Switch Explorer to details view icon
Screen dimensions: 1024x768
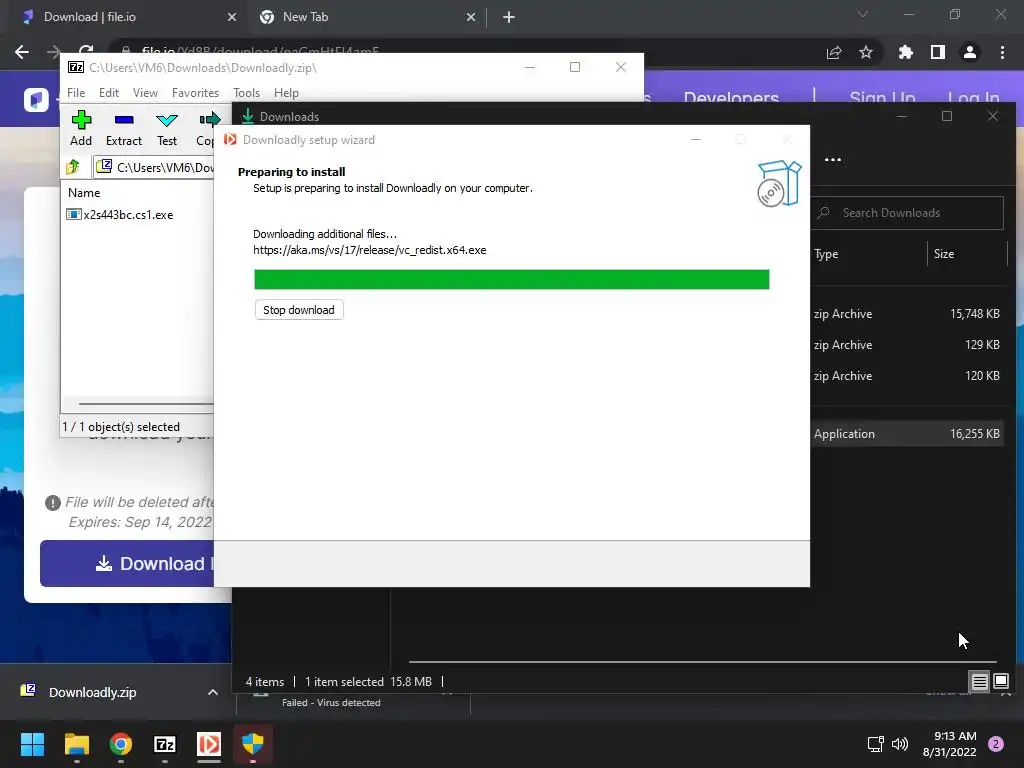pyautogui.click(x=979, y=682)
